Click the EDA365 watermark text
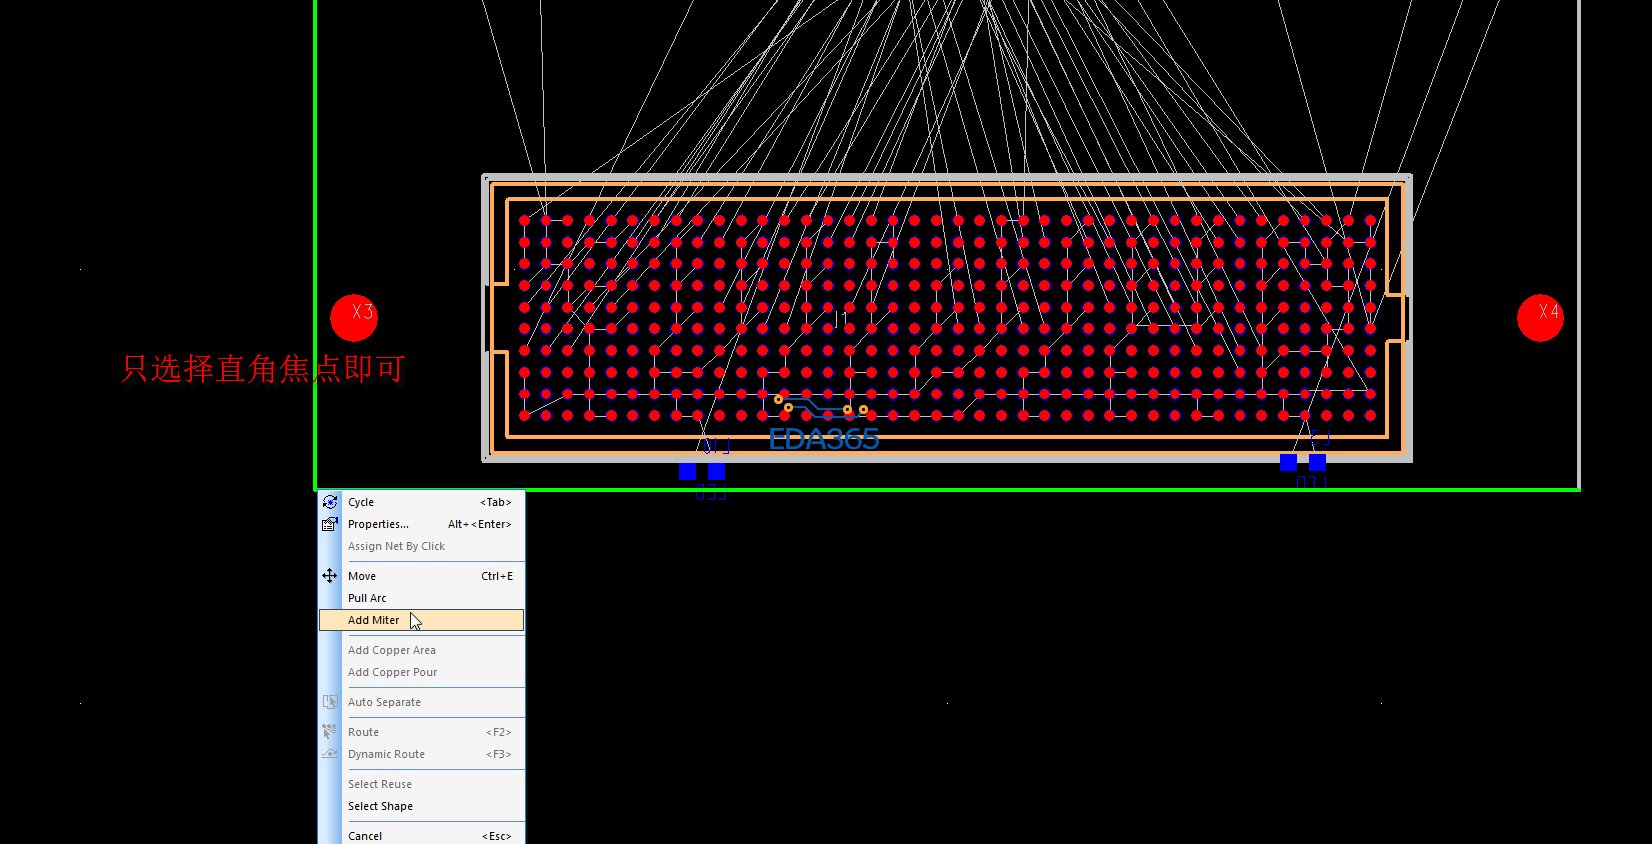 (x=824, y=439)
